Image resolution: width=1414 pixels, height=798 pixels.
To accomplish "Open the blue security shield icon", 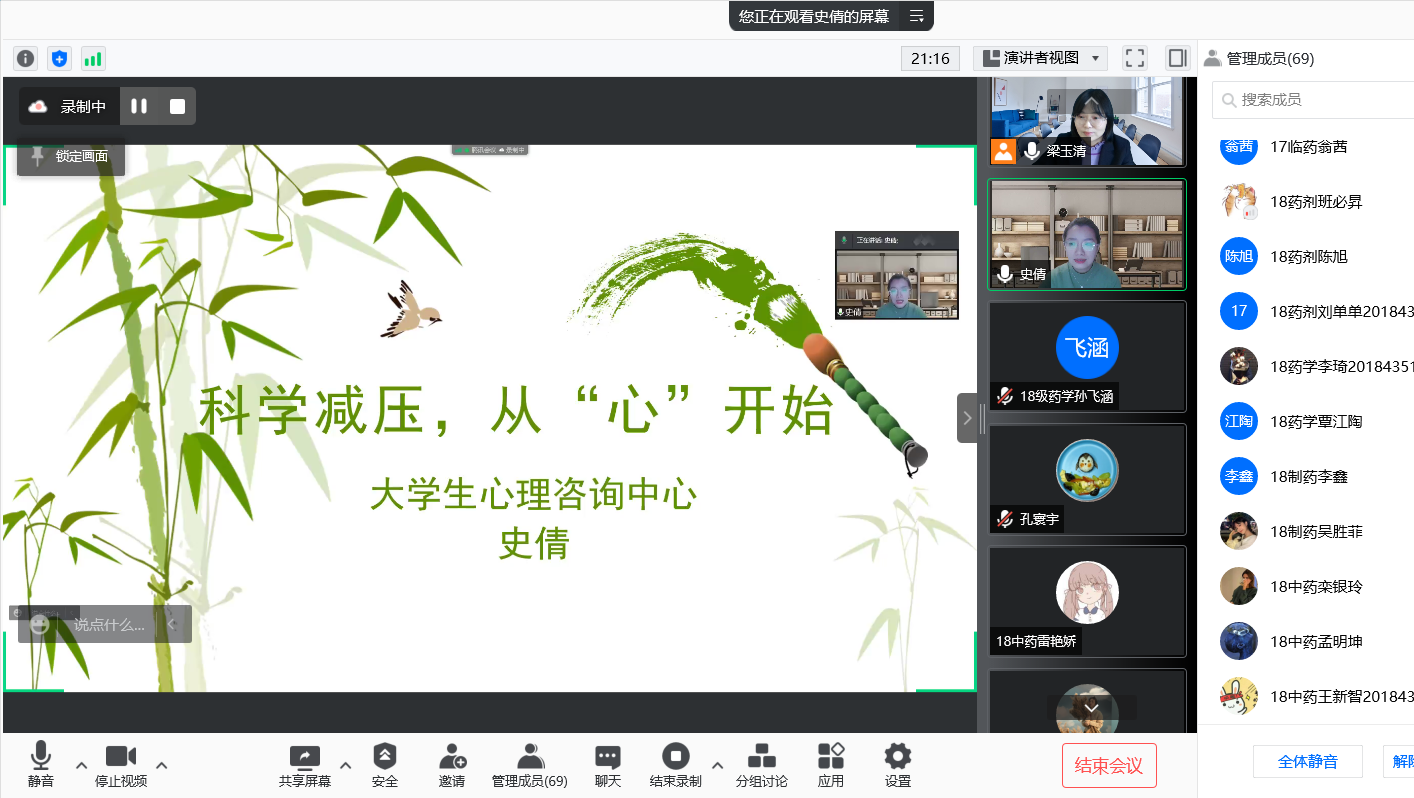I will click(59, 58).
